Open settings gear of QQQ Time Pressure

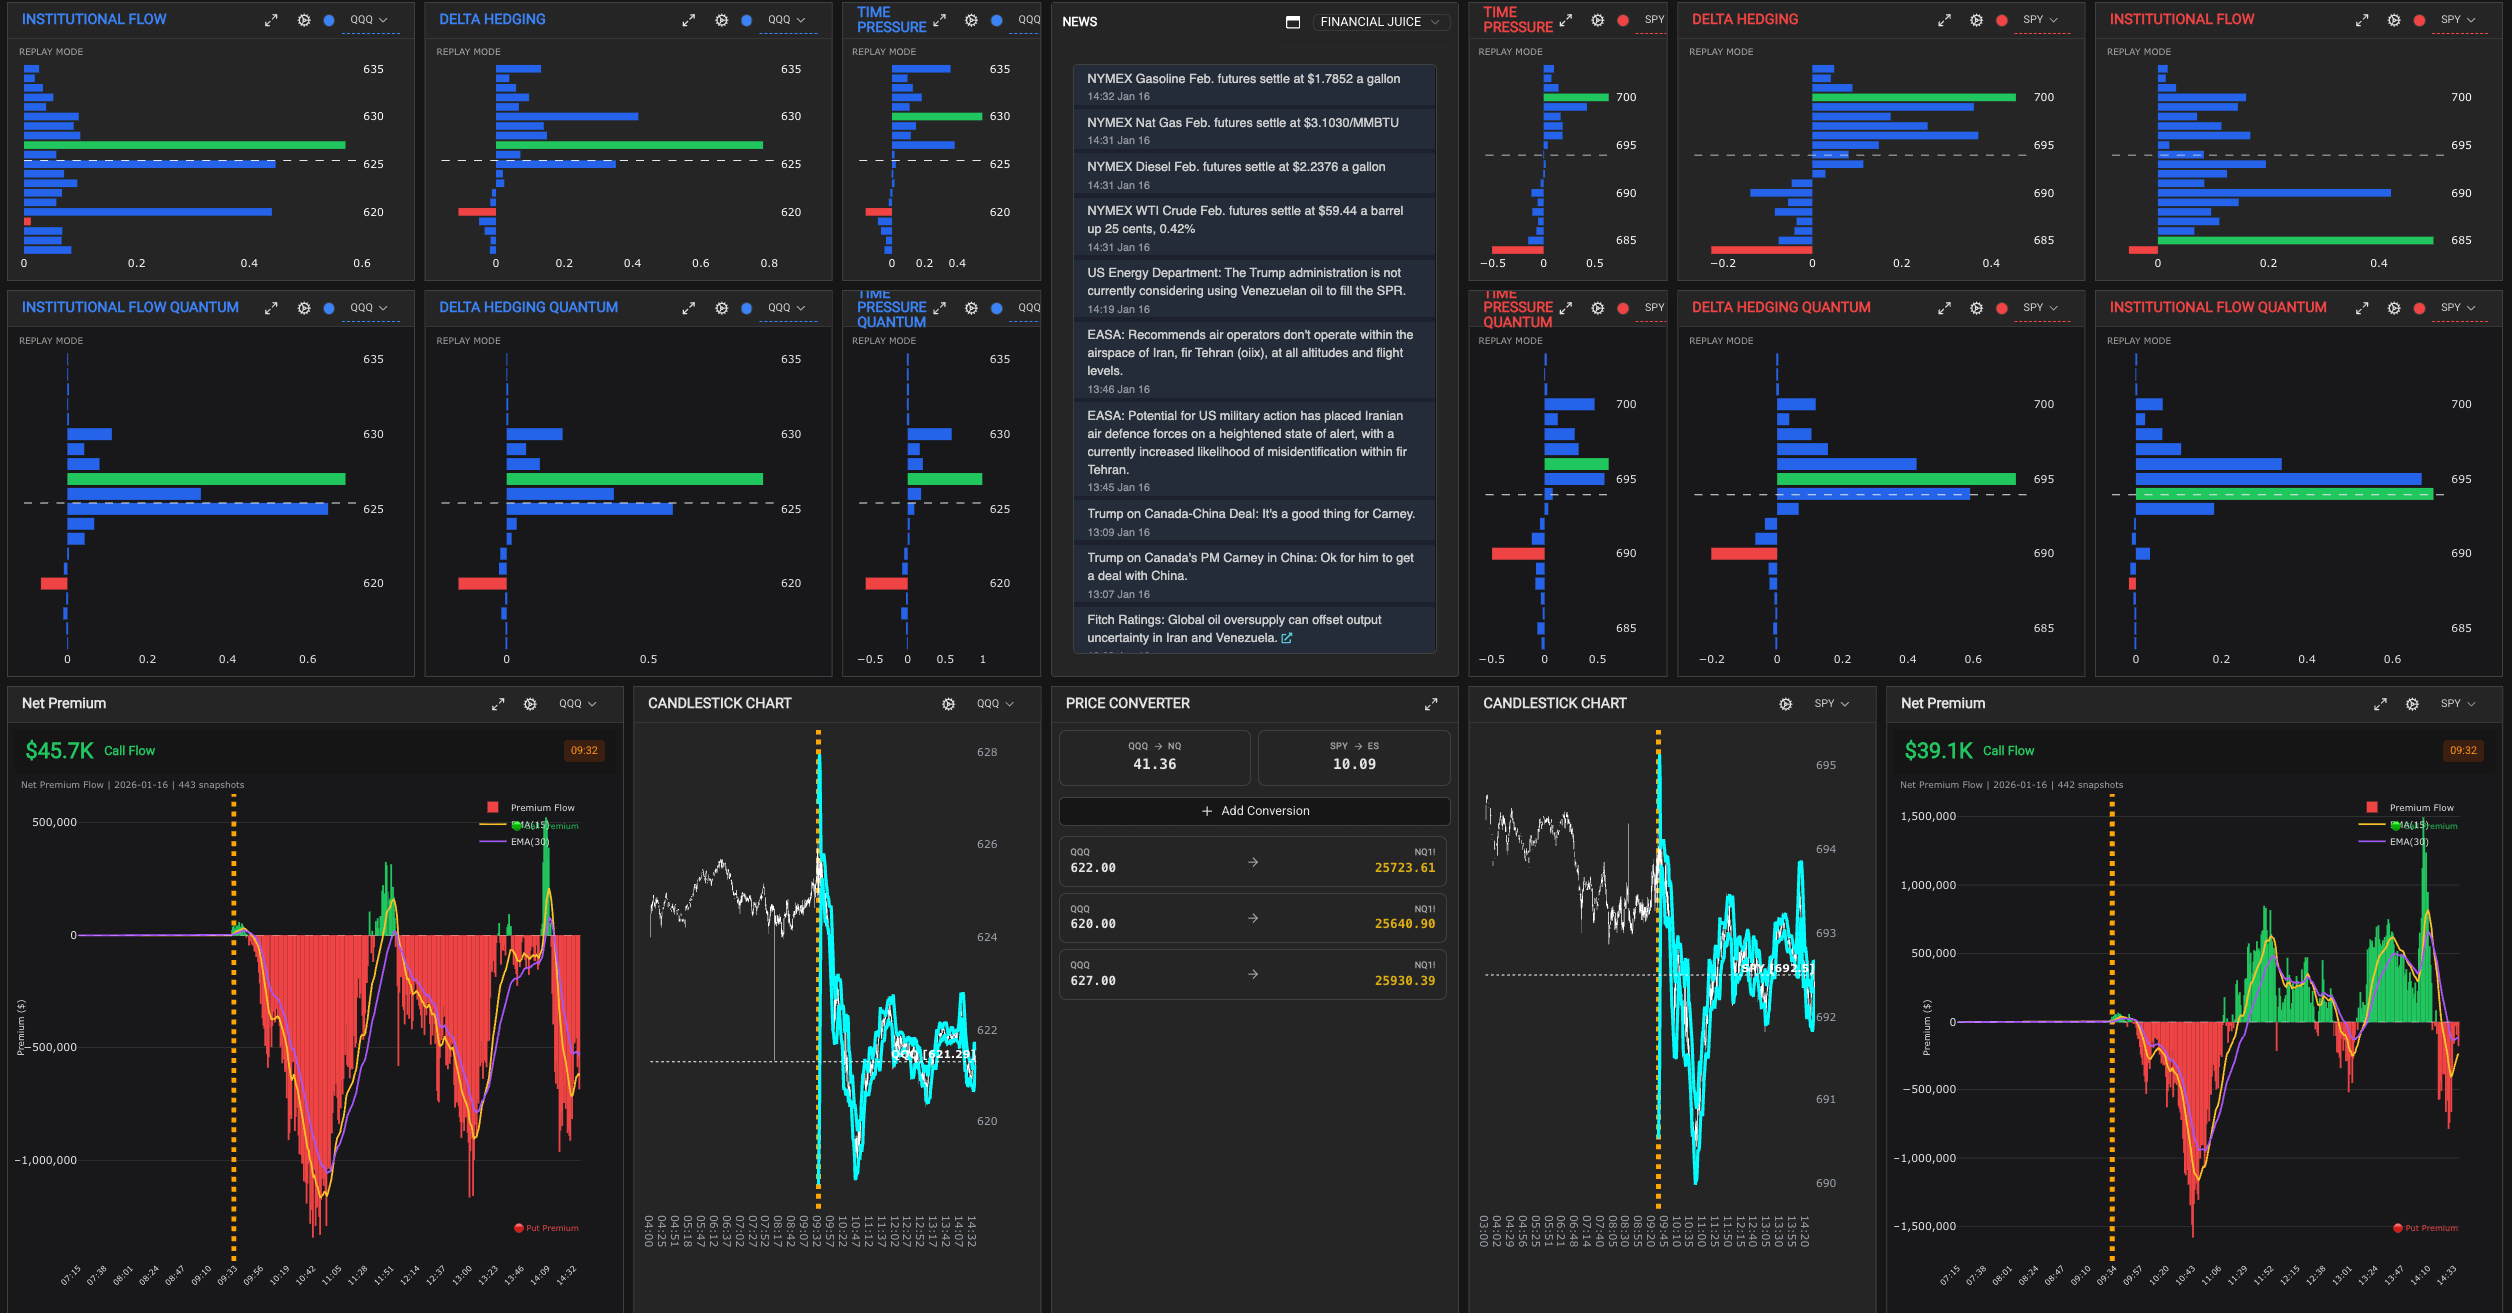(x=971, y=20)
